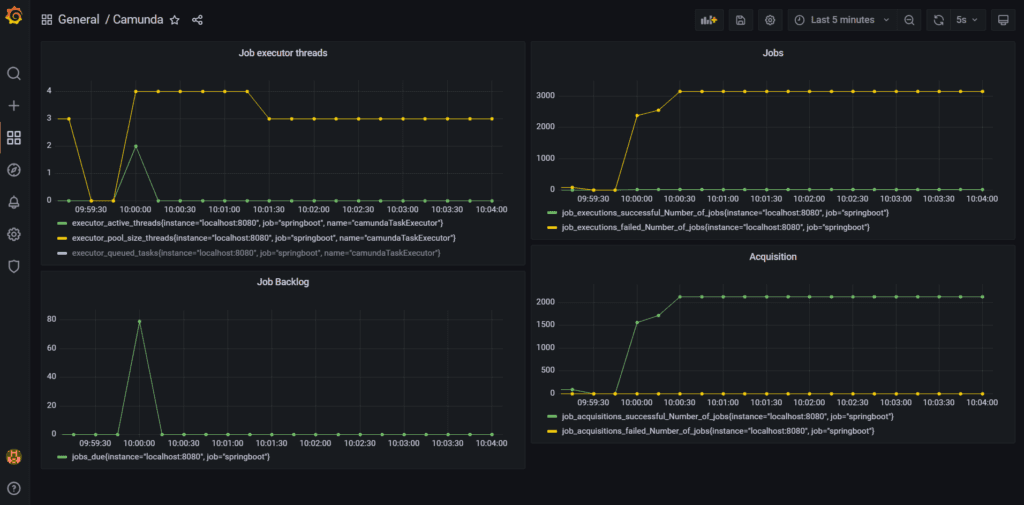This screenshot has width=1024, height=505.
Task: Add a new panel to dashboard
Action: click(x=709, y=20)
